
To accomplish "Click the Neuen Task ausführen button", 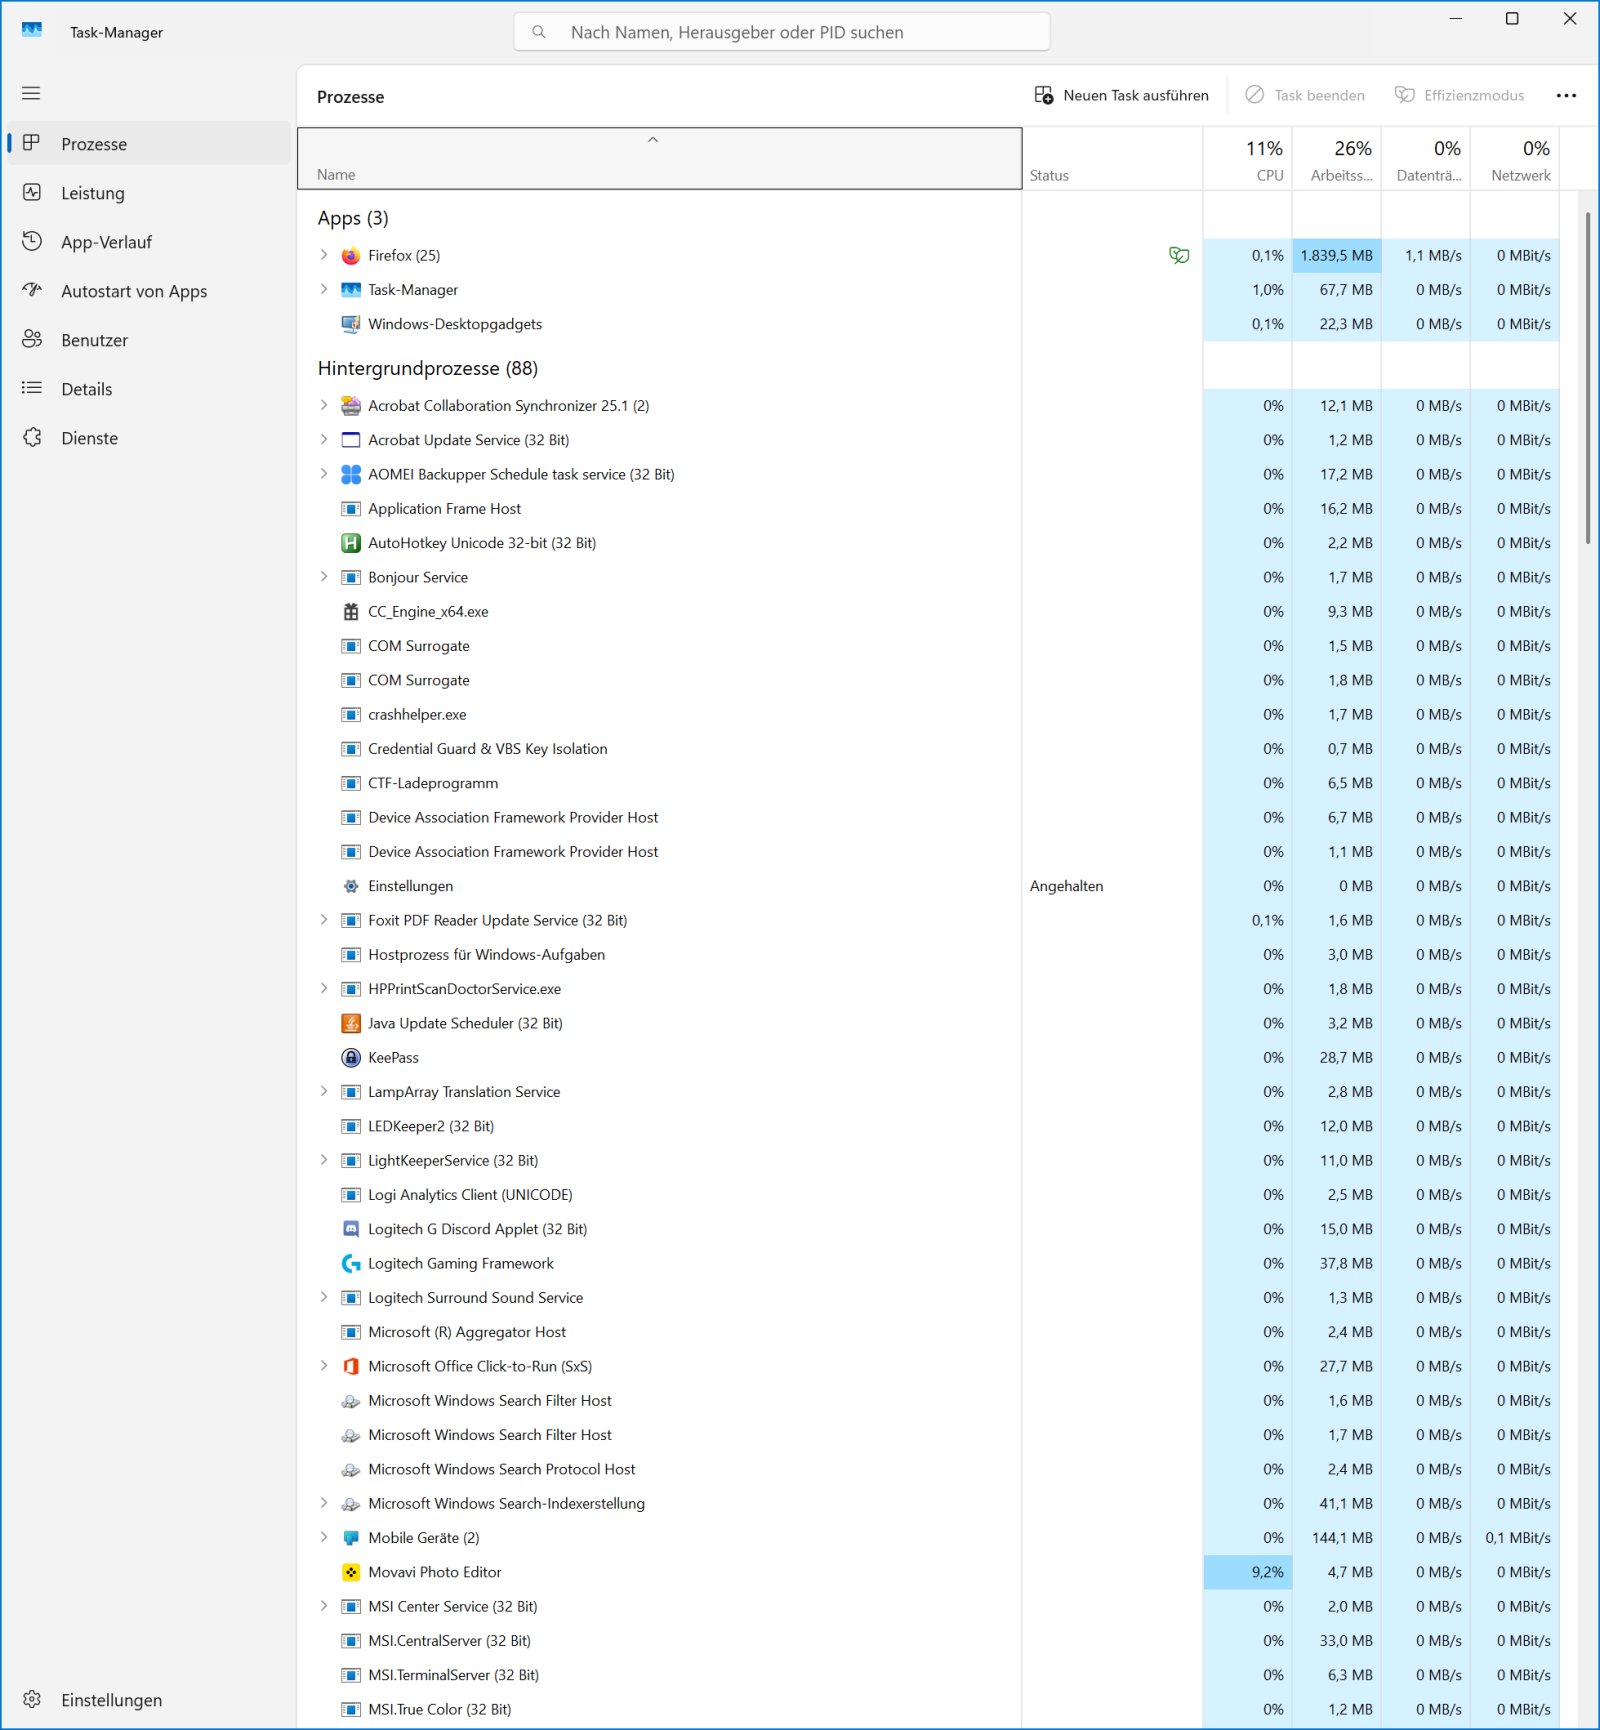I will (1122, 95).
